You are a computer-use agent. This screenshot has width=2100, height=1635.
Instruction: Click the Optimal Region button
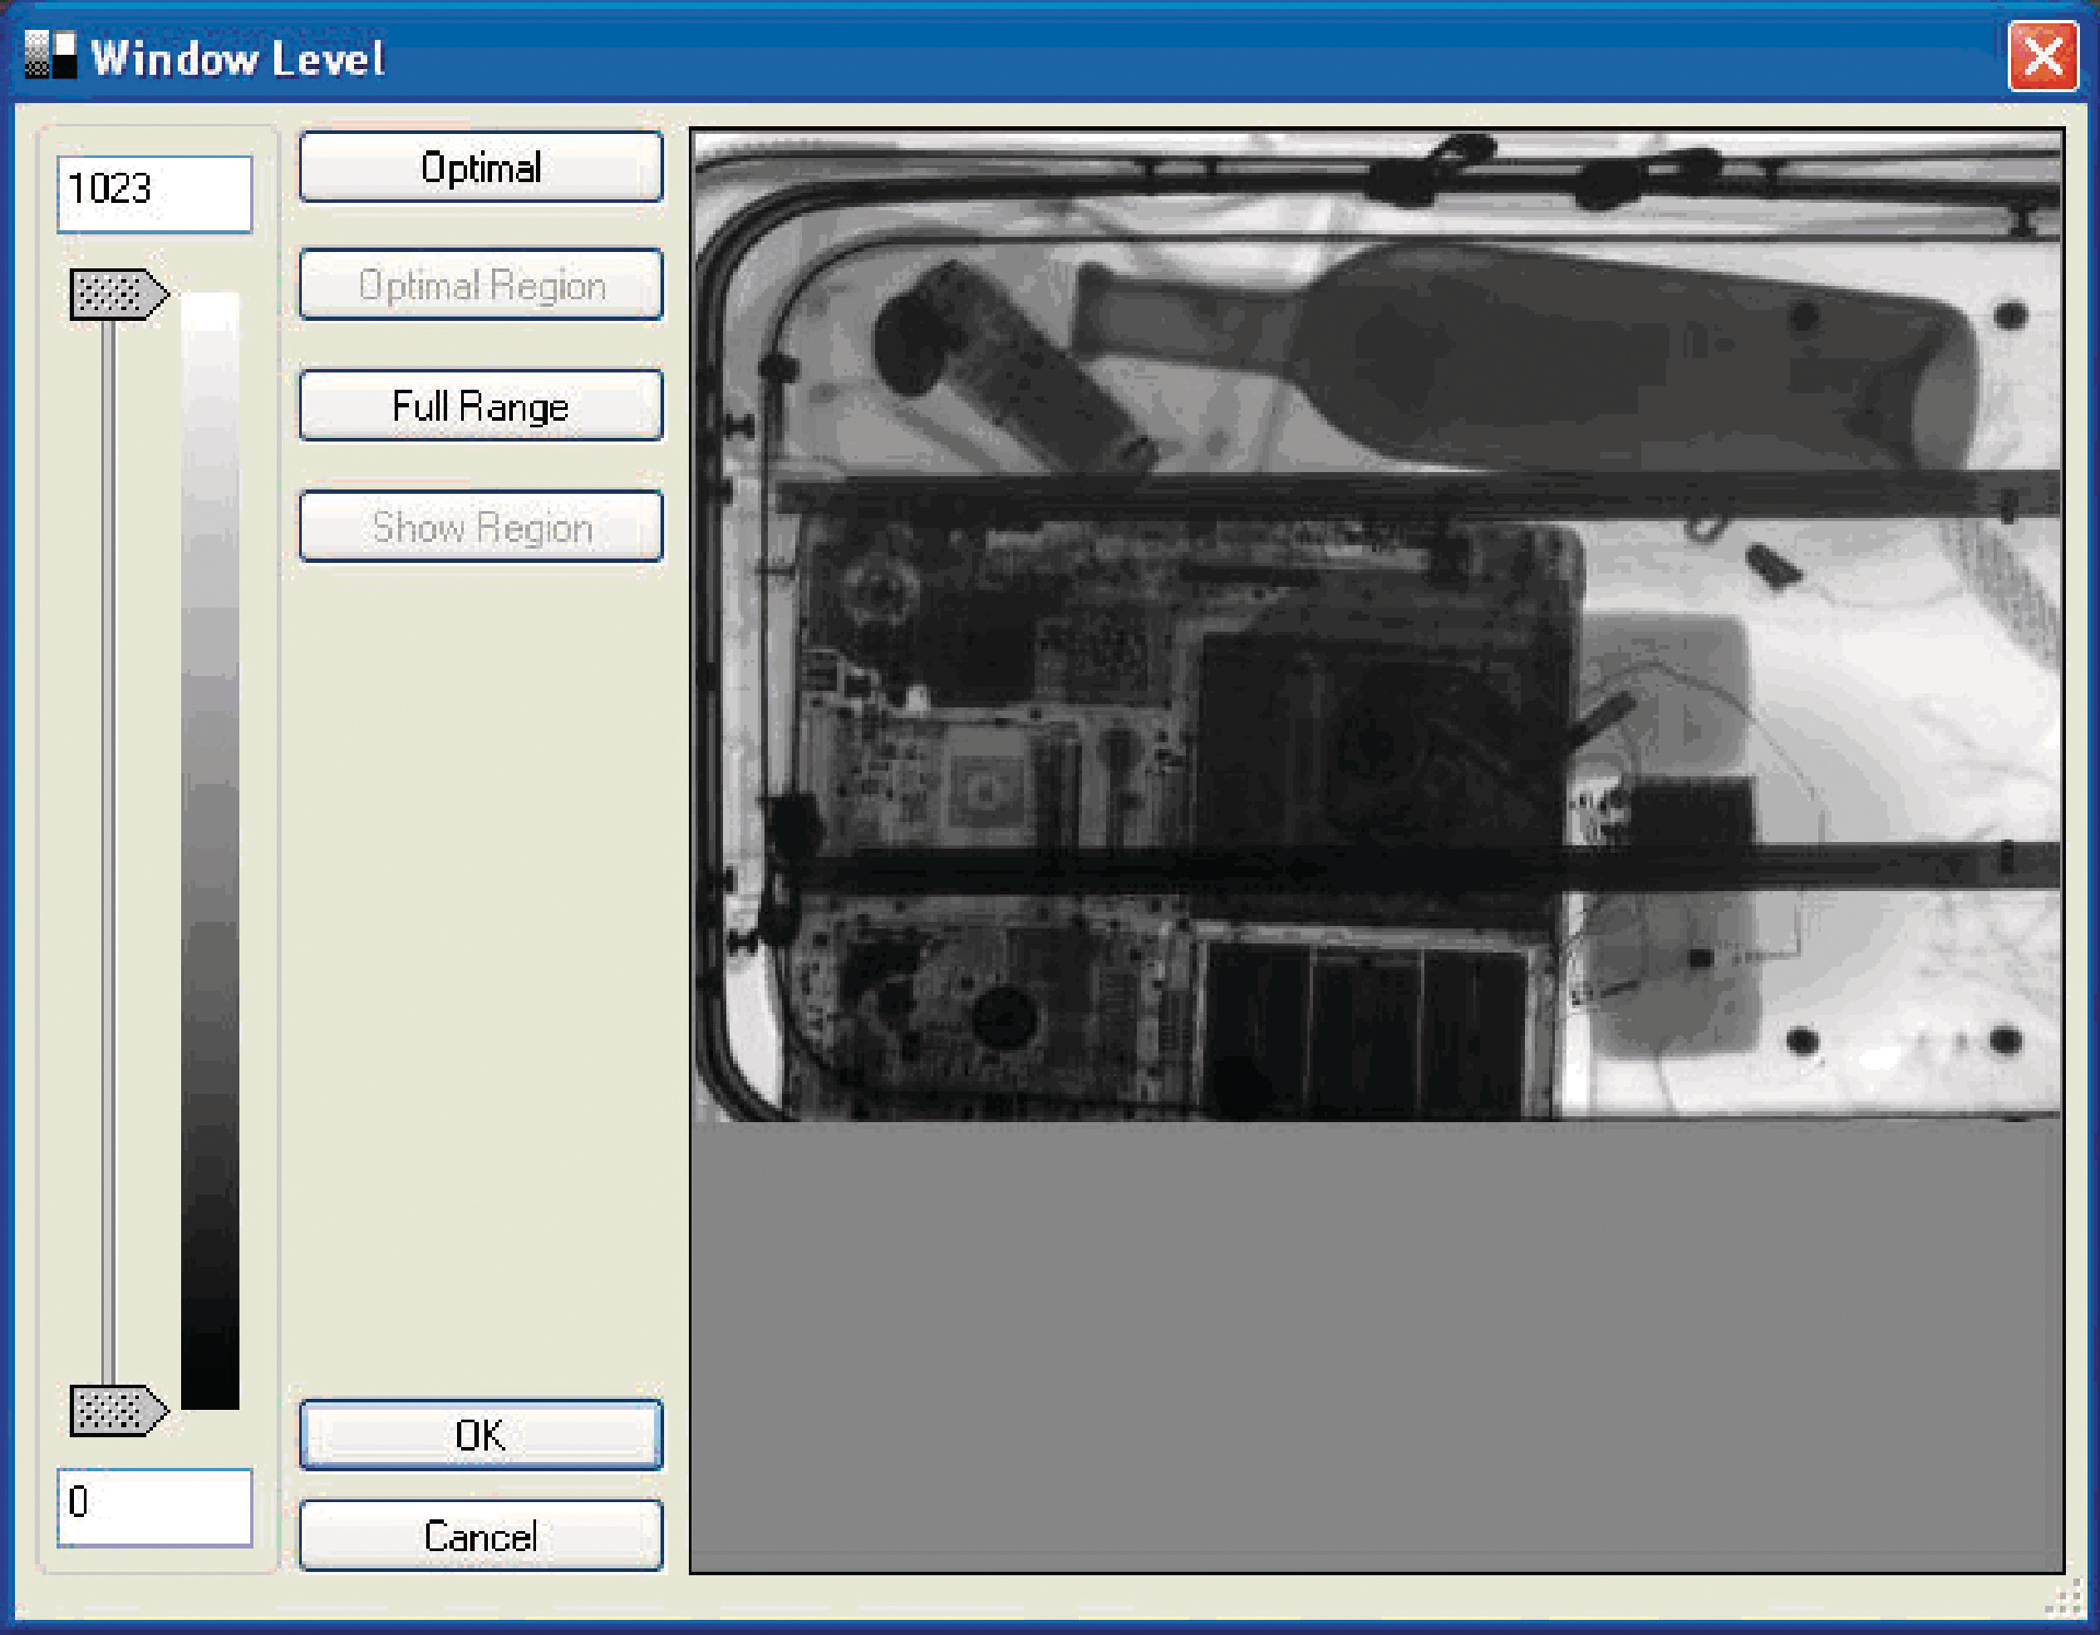480,286
